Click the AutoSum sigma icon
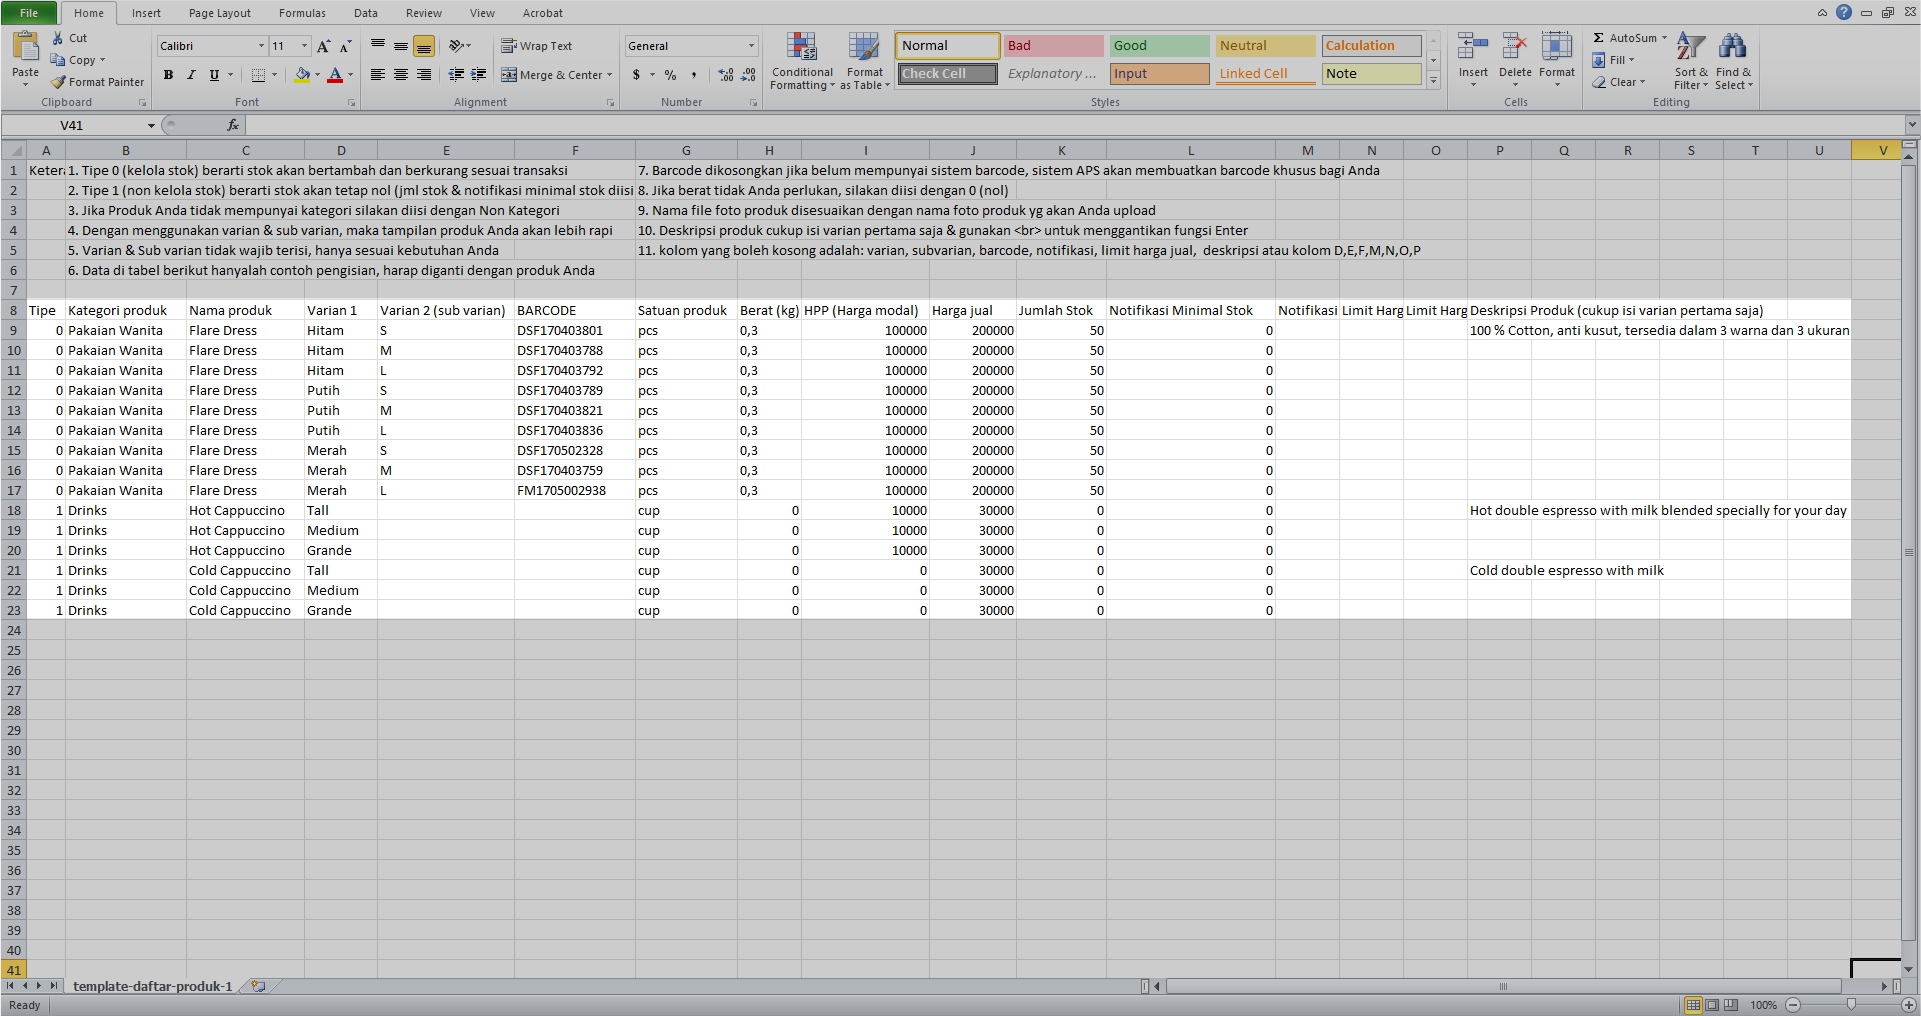This screenshot has height=1016, width=1921. coord(1599,38)
